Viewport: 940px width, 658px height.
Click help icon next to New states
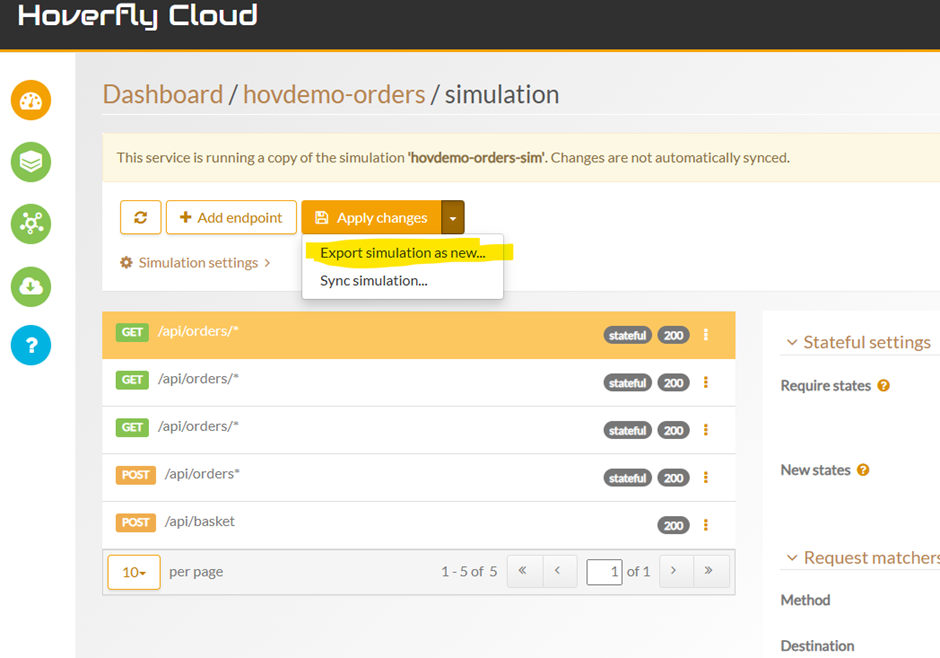[863, 470]
